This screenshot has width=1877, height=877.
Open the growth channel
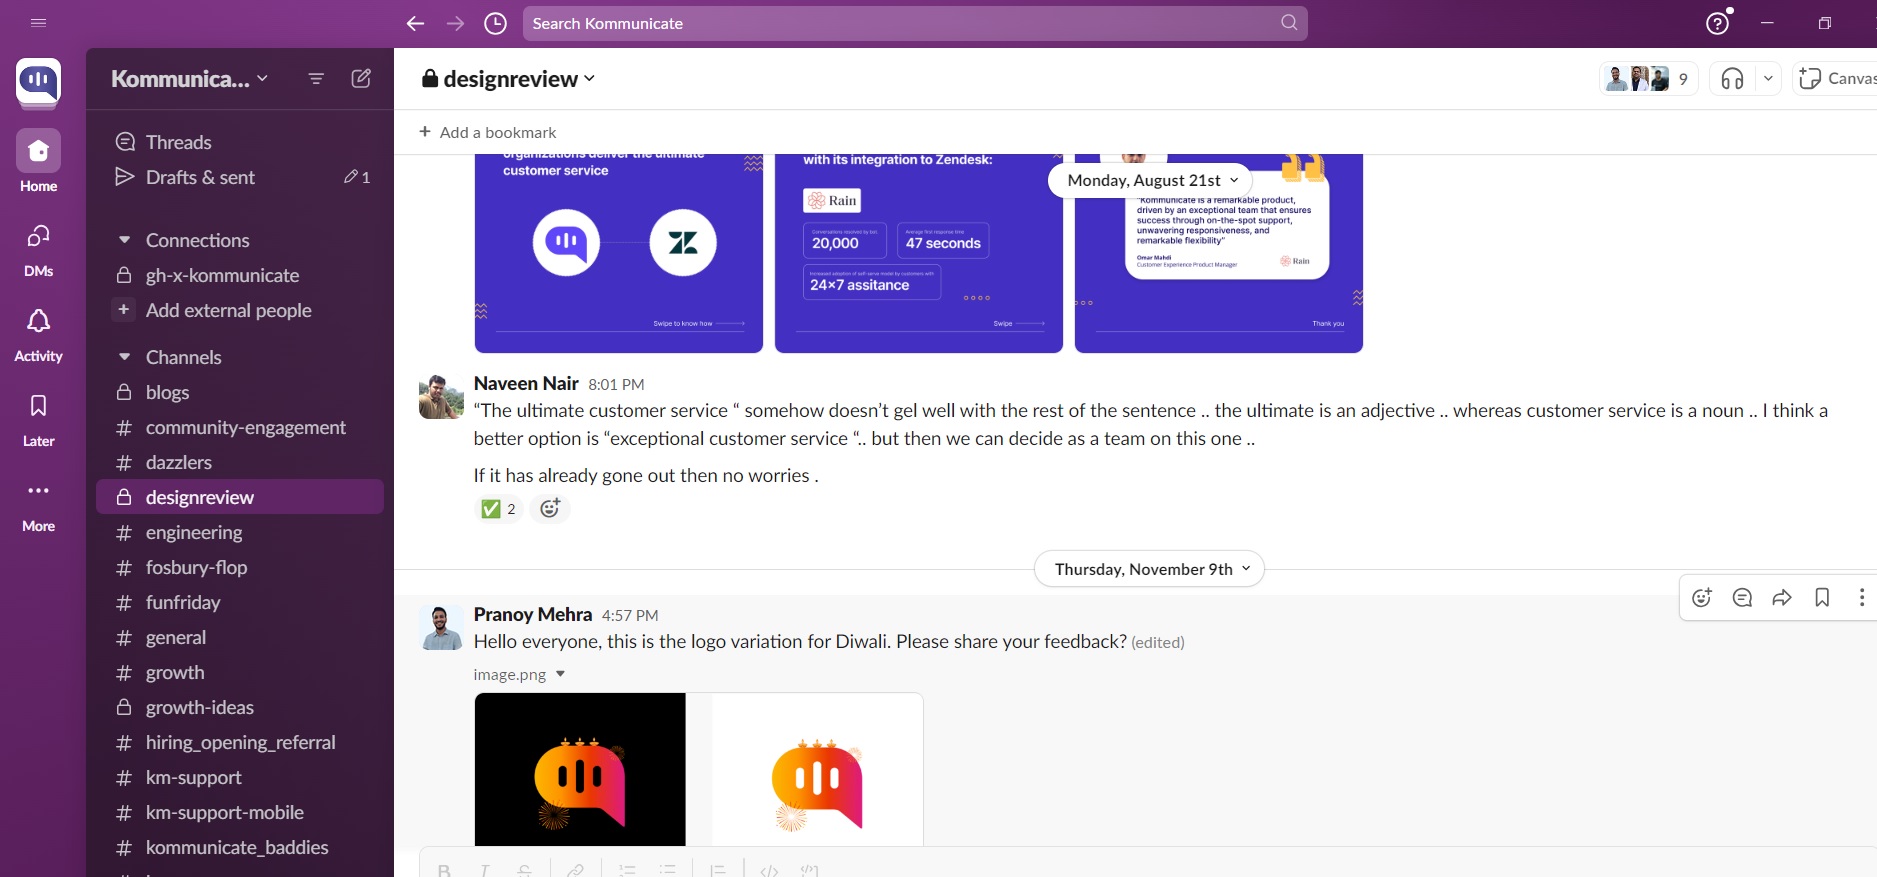tap(240, 672)
